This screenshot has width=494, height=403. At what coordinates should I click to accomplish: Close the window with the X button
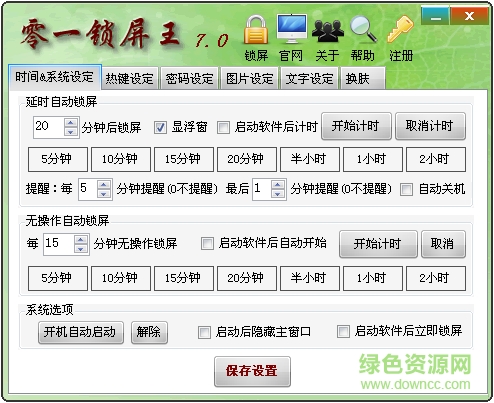coord(469,16)
